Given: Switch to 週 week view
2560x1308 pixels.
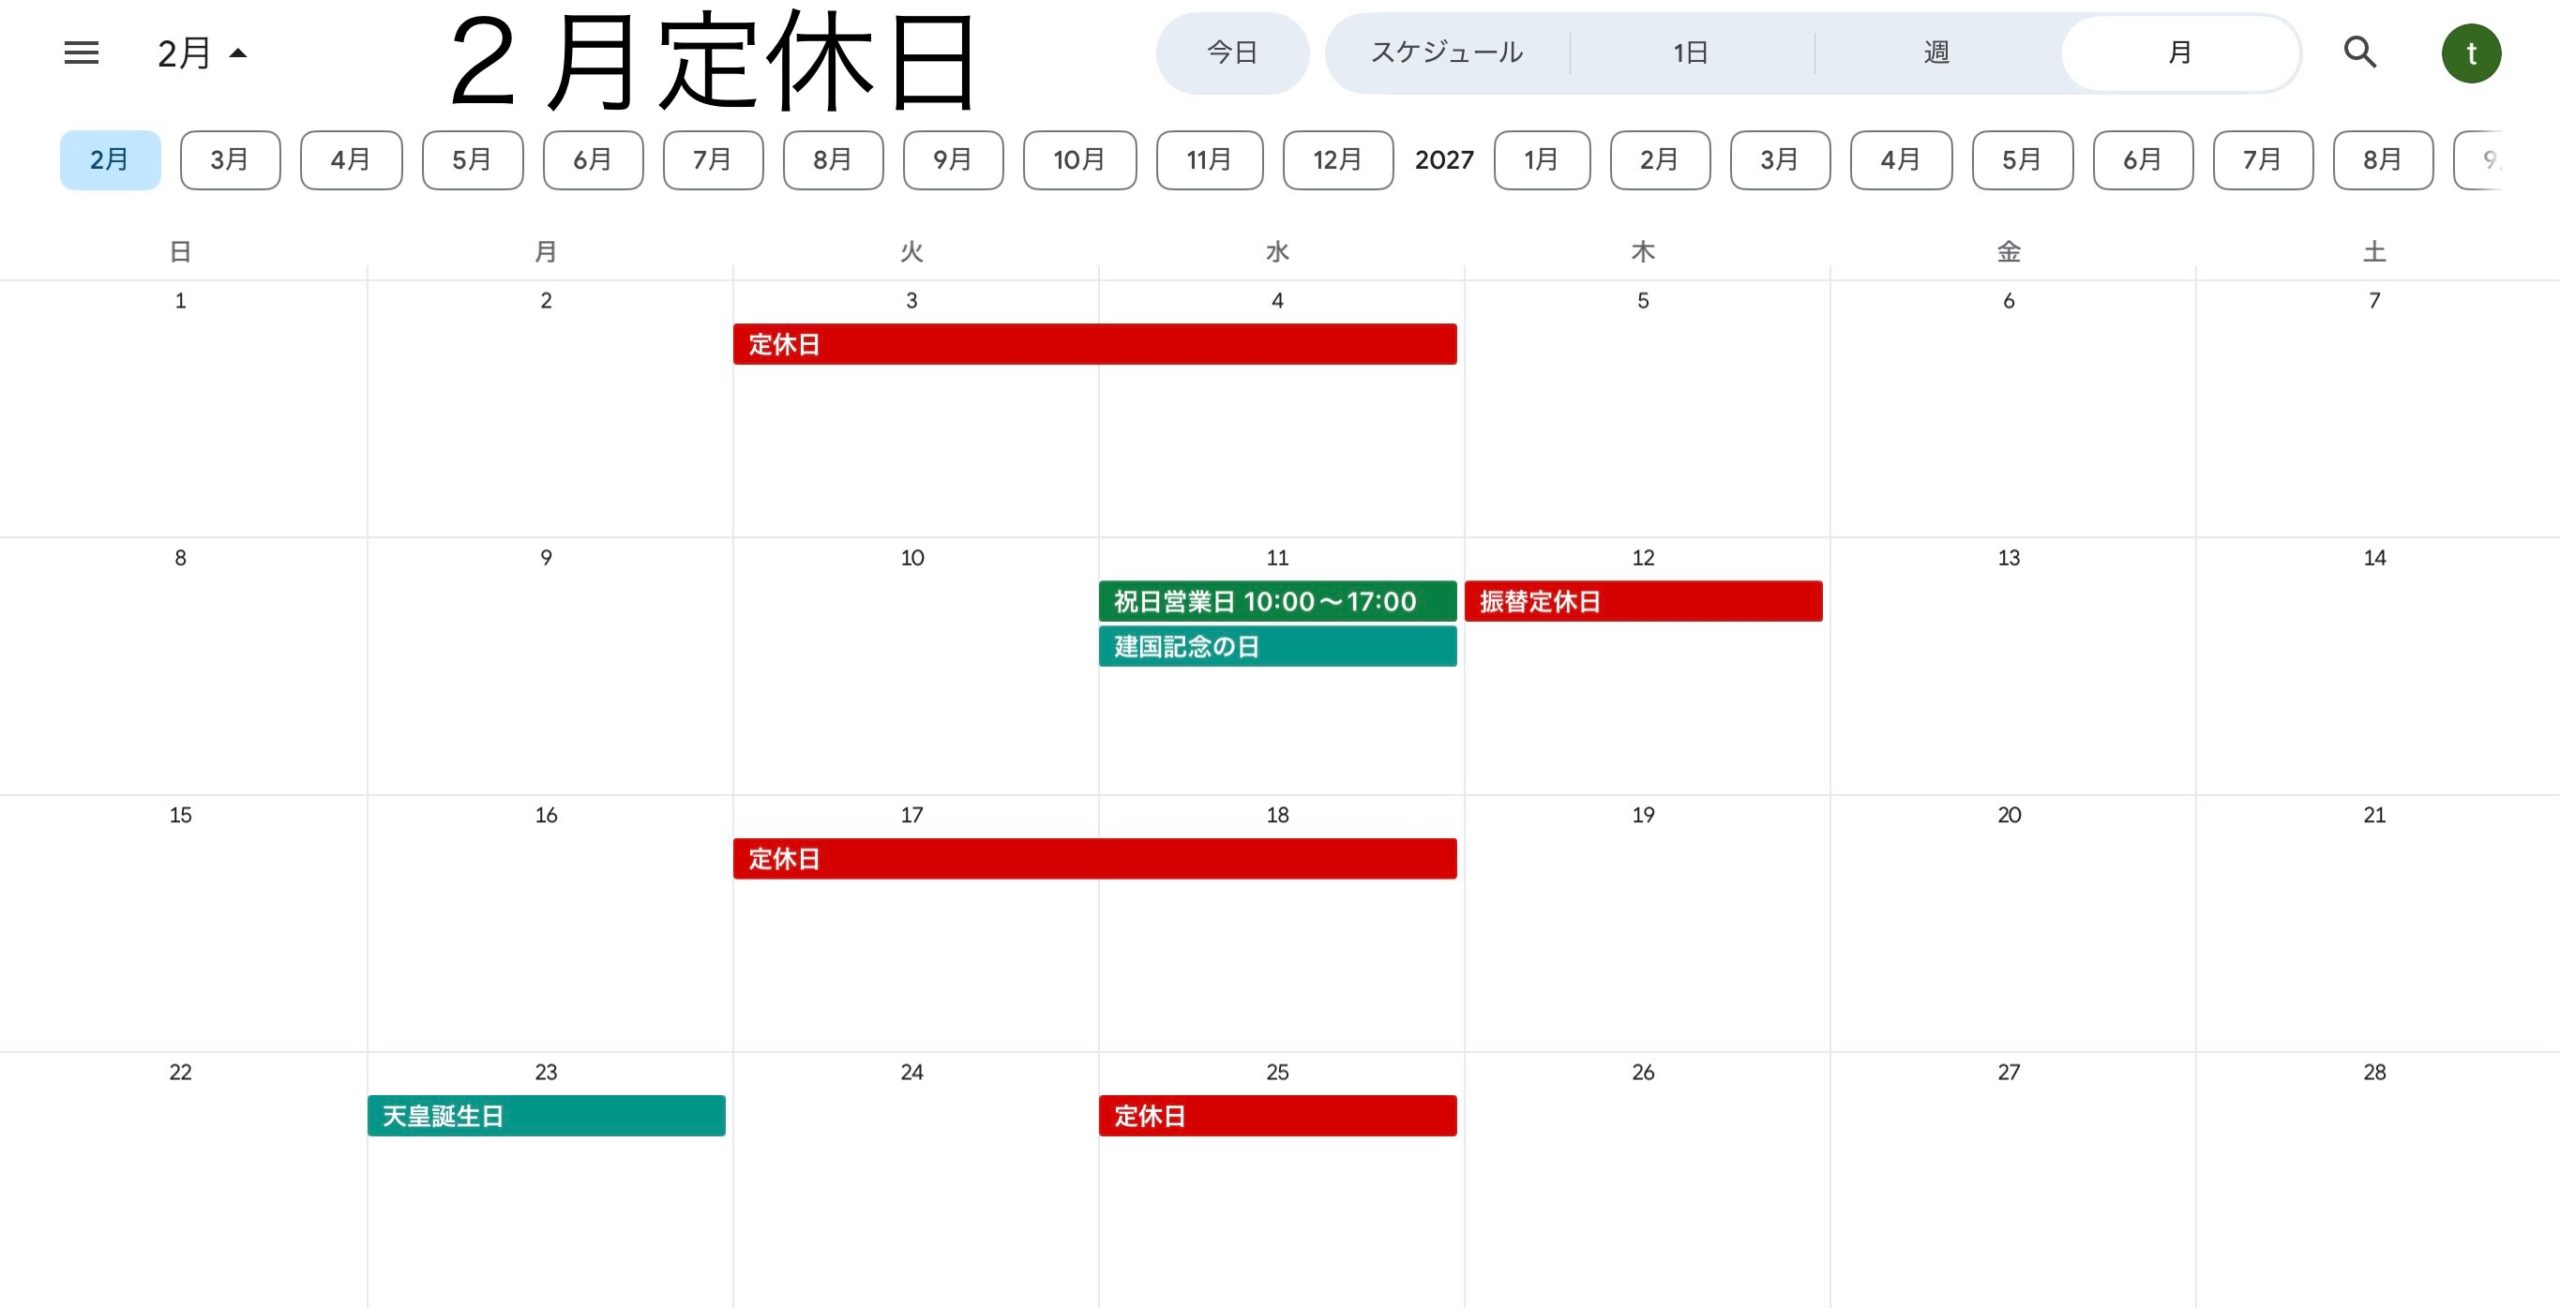Looking at the screenshot, I should pos(1936,53).
